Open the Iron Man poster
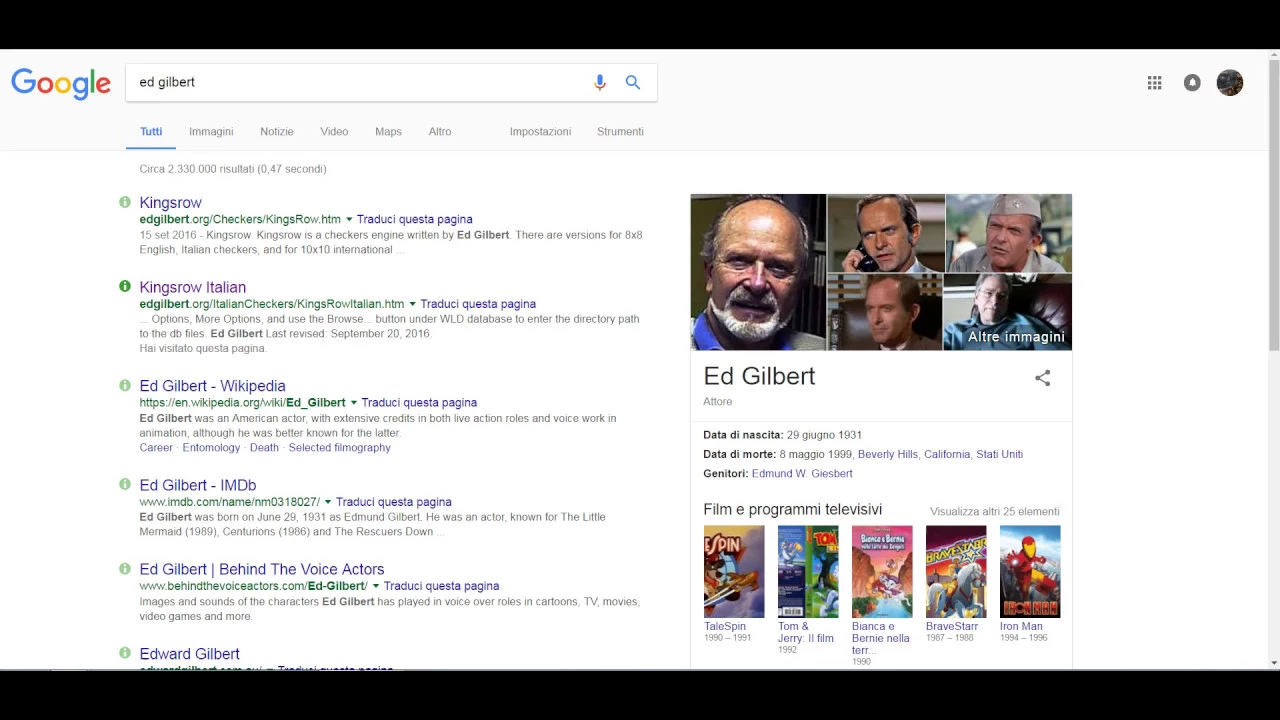 coord(1030,571)
